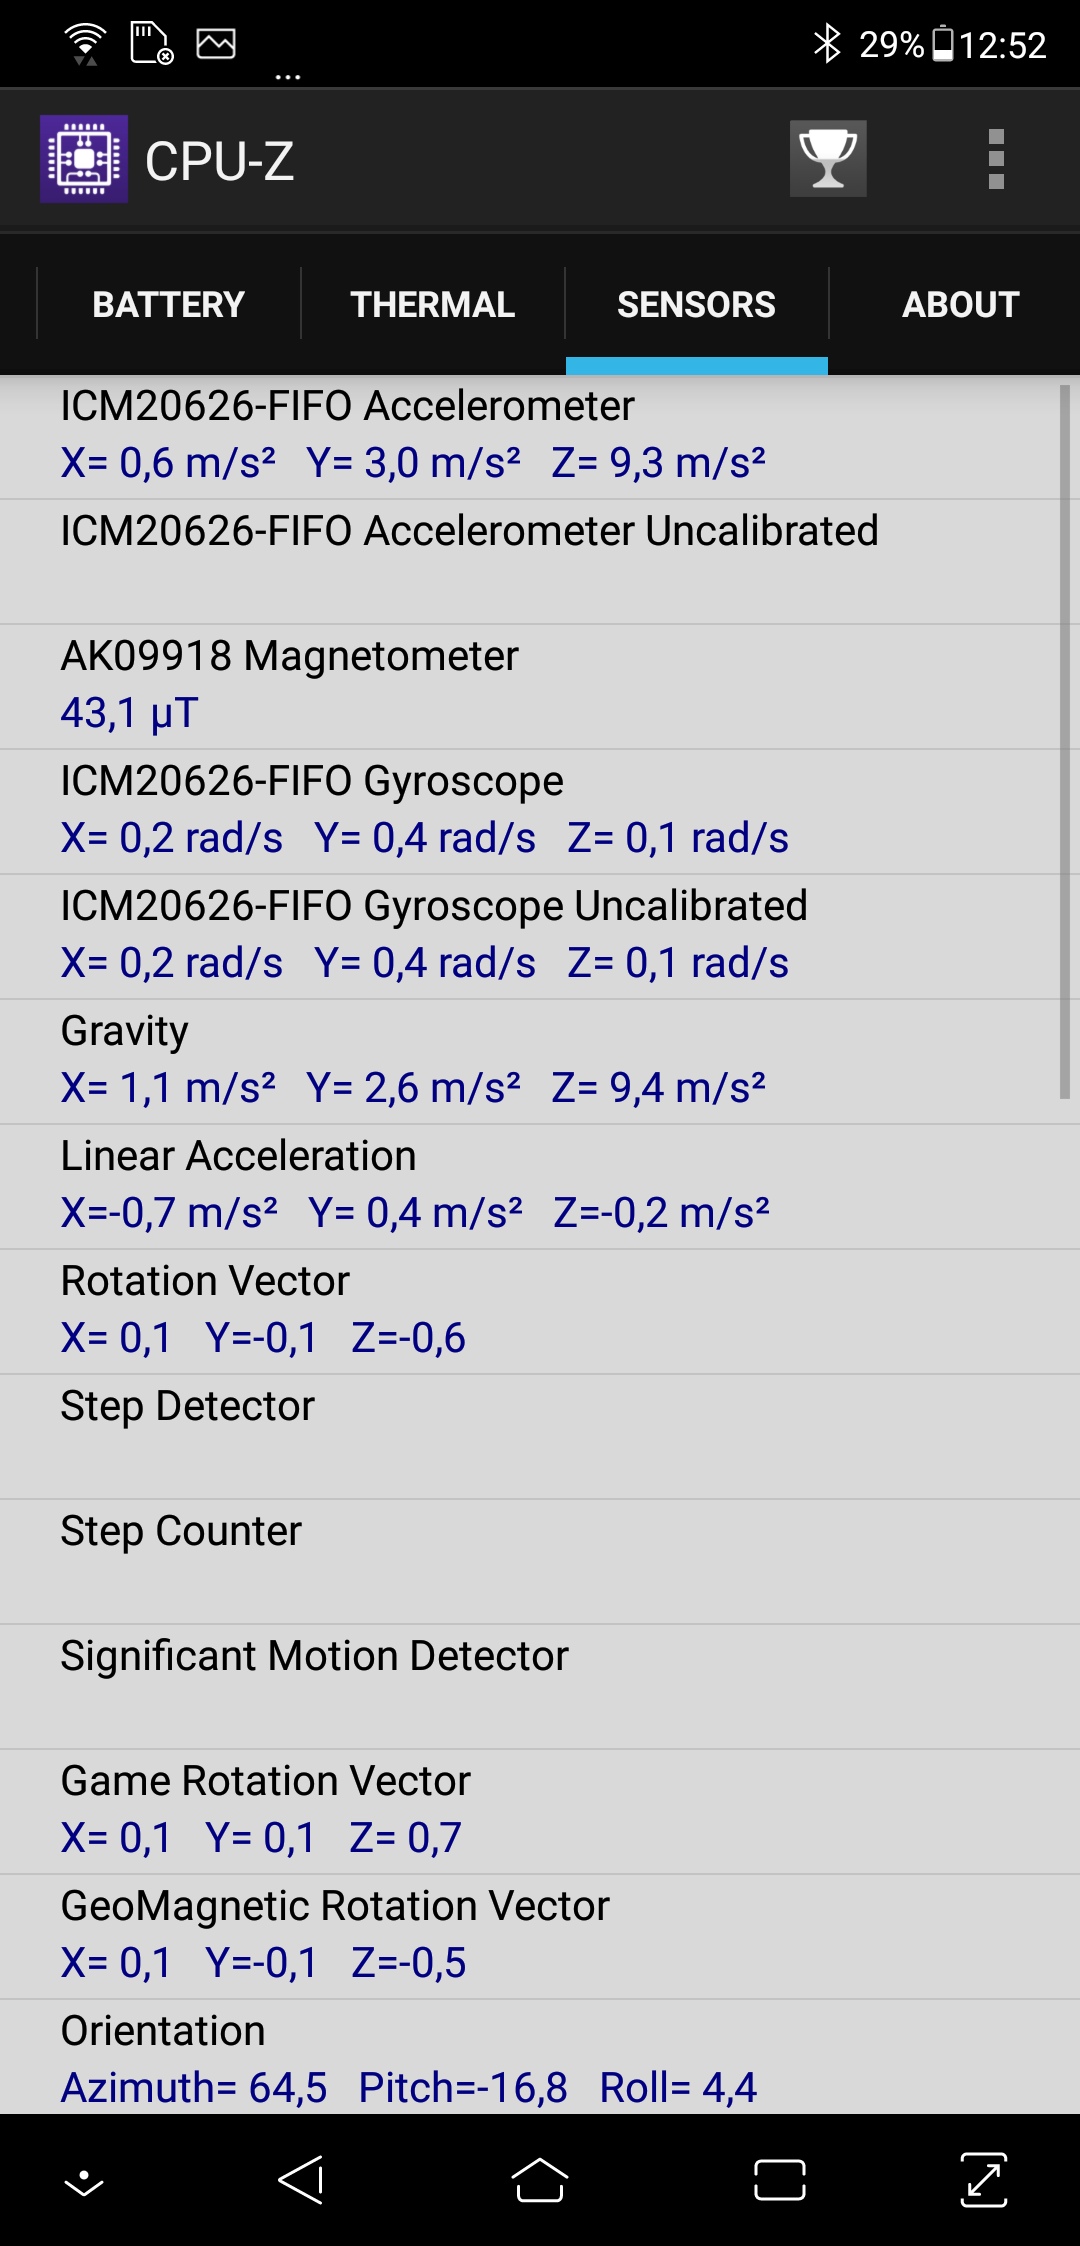This screenshot has height=2246, width=1080.
Task: Tap the Android back navigation button
Action: click(x=301, y=2180)
